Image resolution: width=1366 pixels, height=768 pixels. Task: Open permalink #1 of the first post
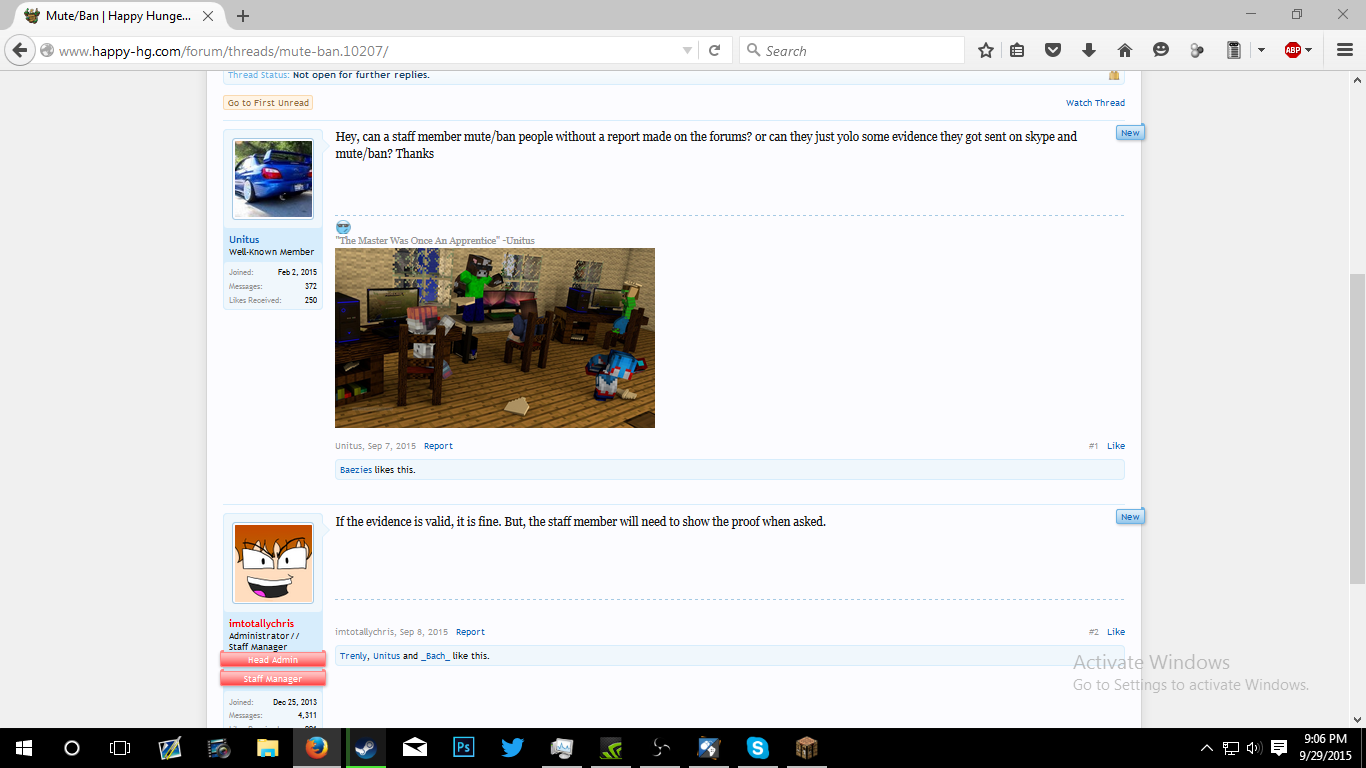[1094, 446]
